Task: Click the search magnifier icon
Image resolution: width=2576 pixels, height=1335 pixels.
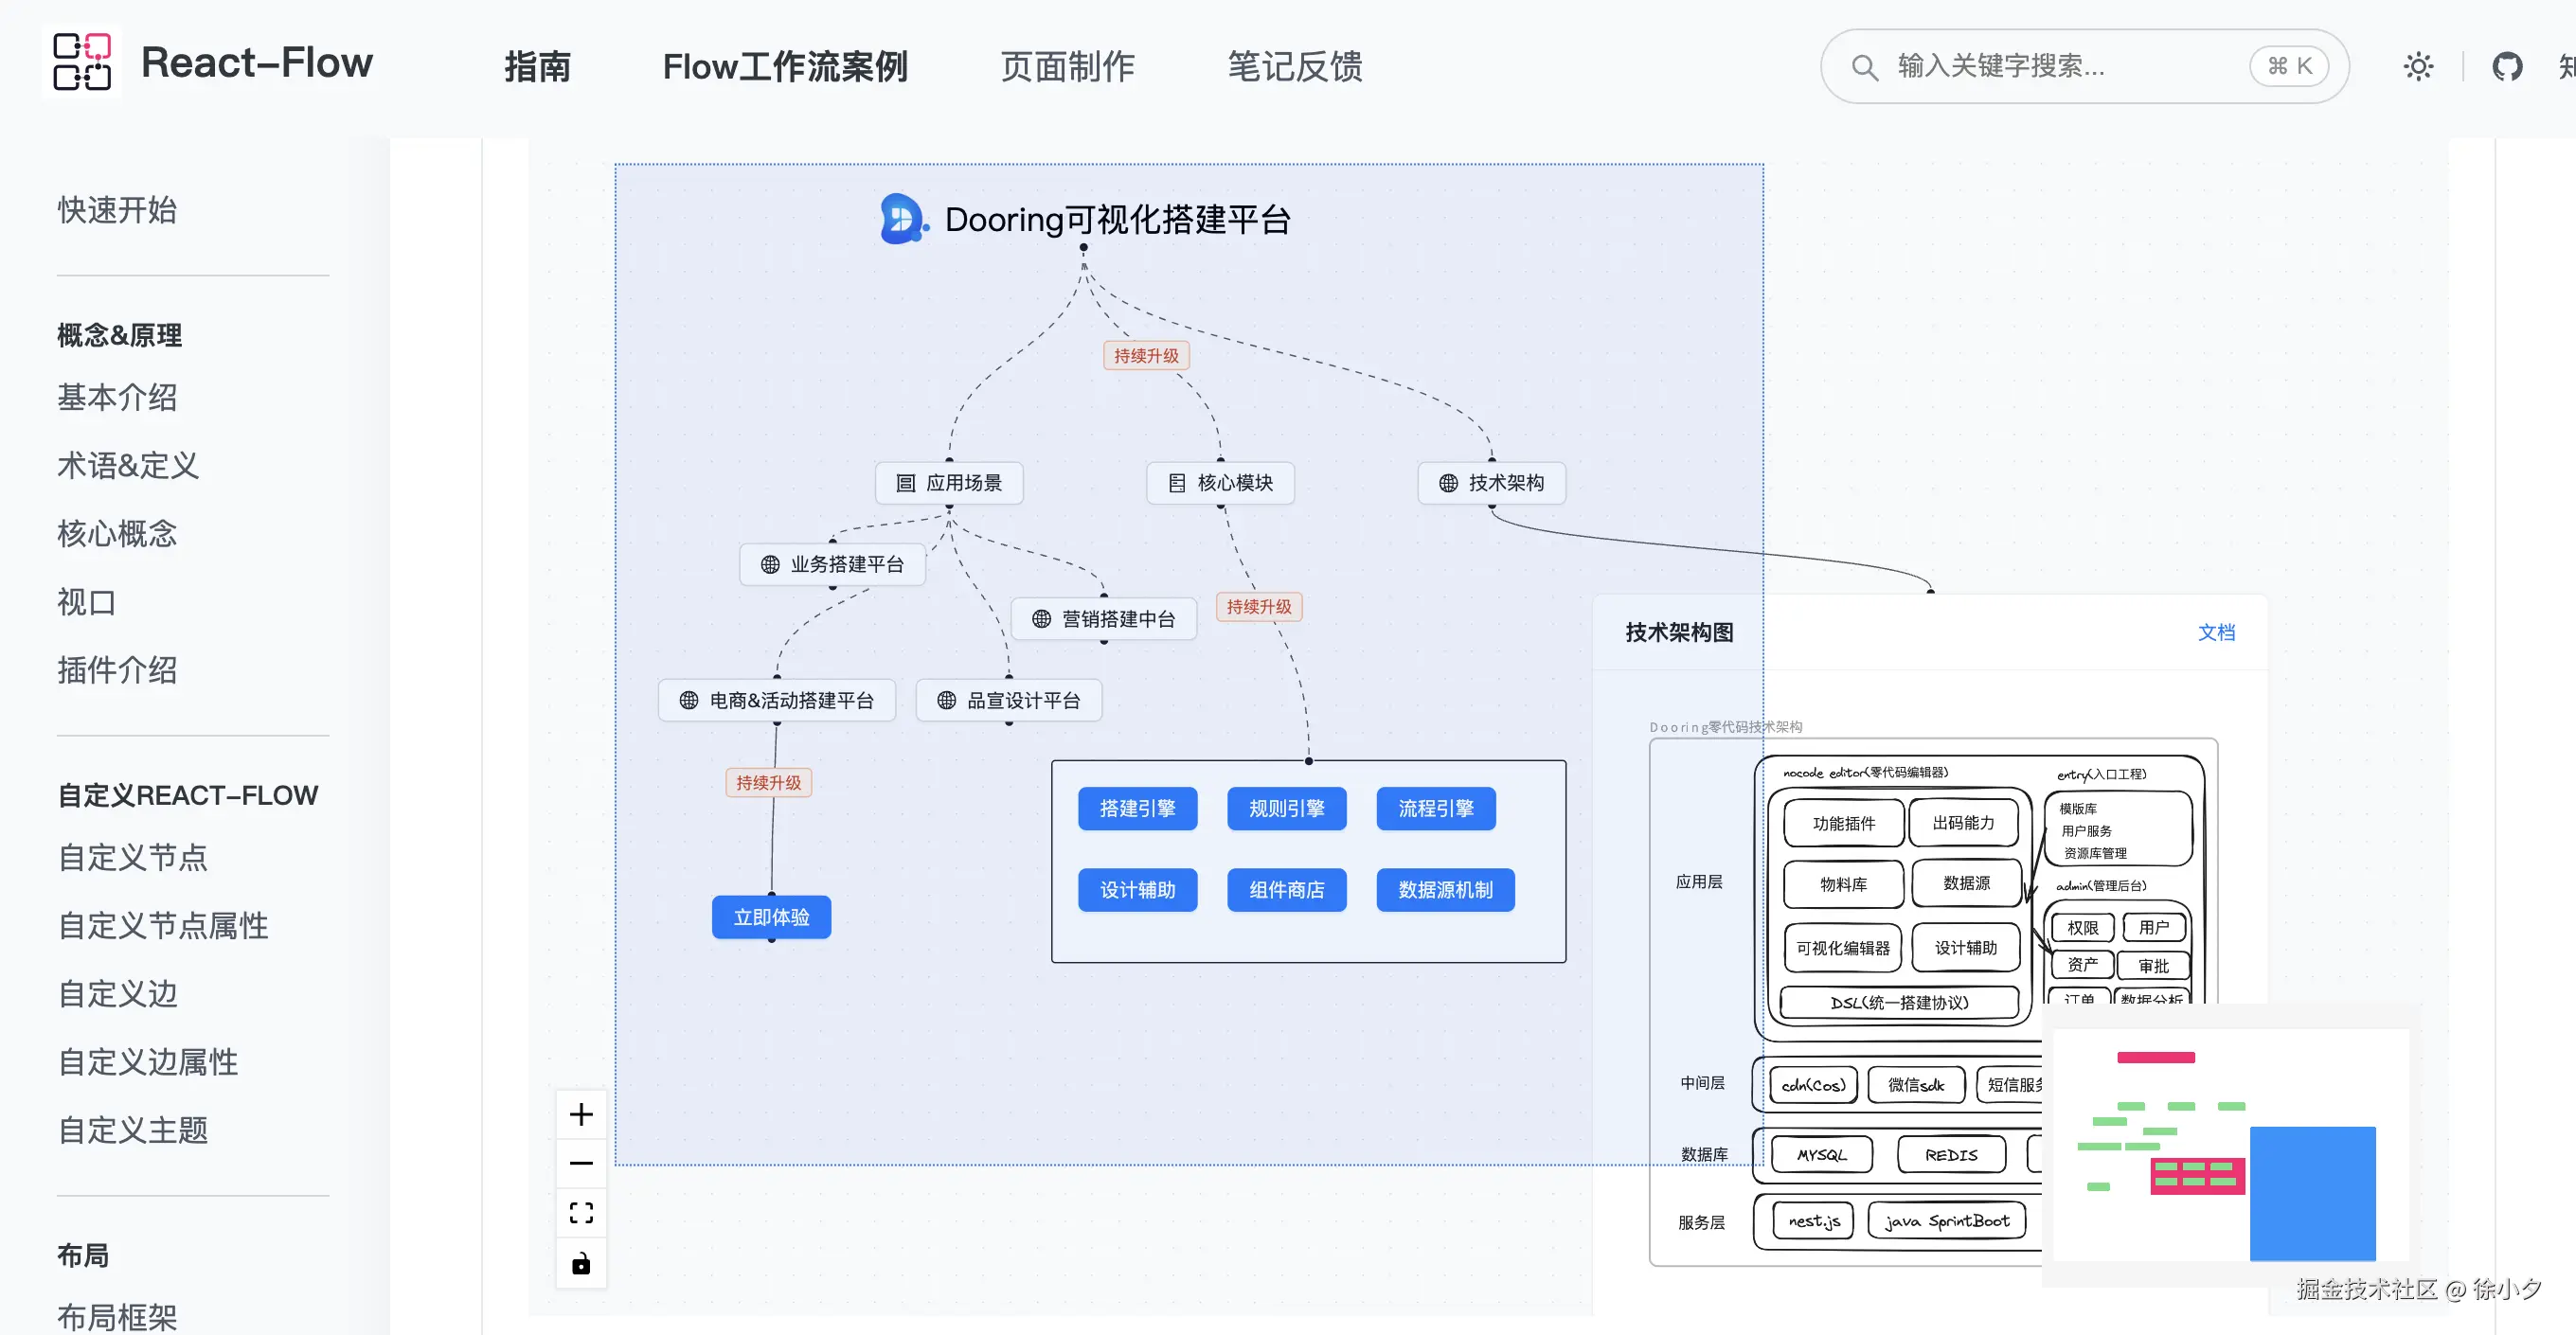Action: (1864, 67)
